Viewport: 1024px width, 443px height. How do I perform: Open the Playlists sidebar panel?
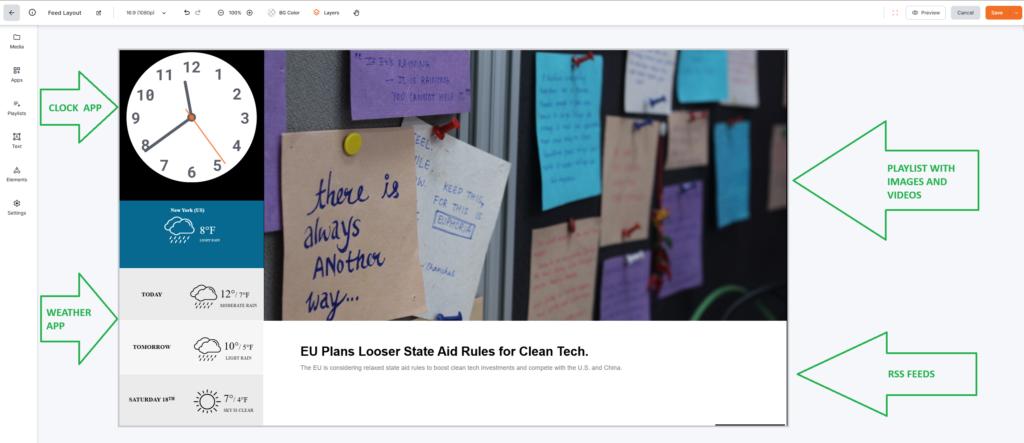click(17, 108)
